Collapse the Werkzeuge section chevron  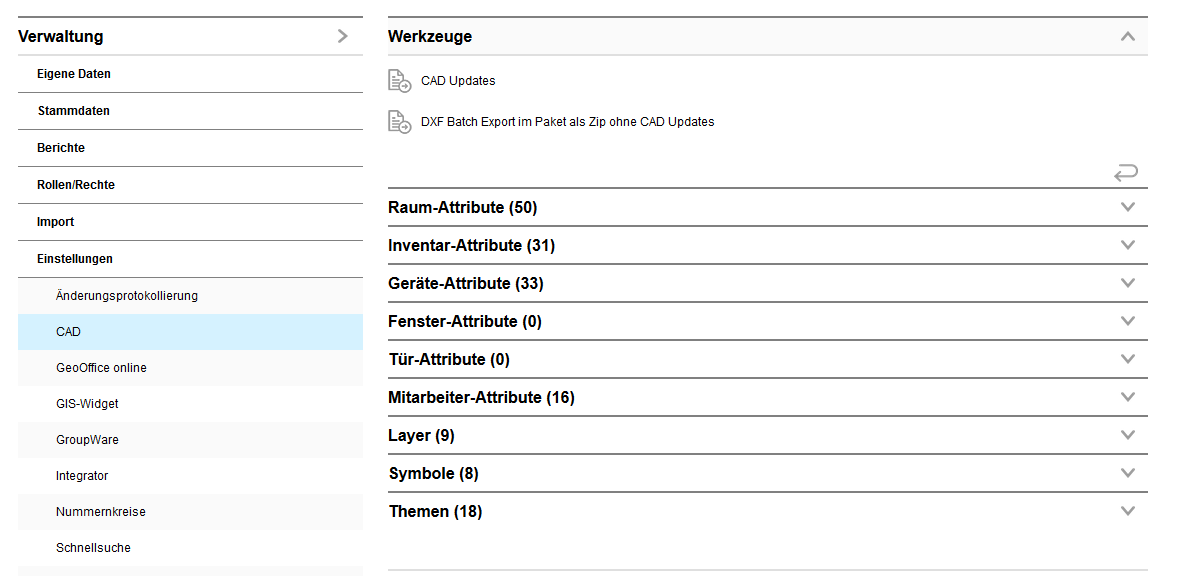[1128, 36]
